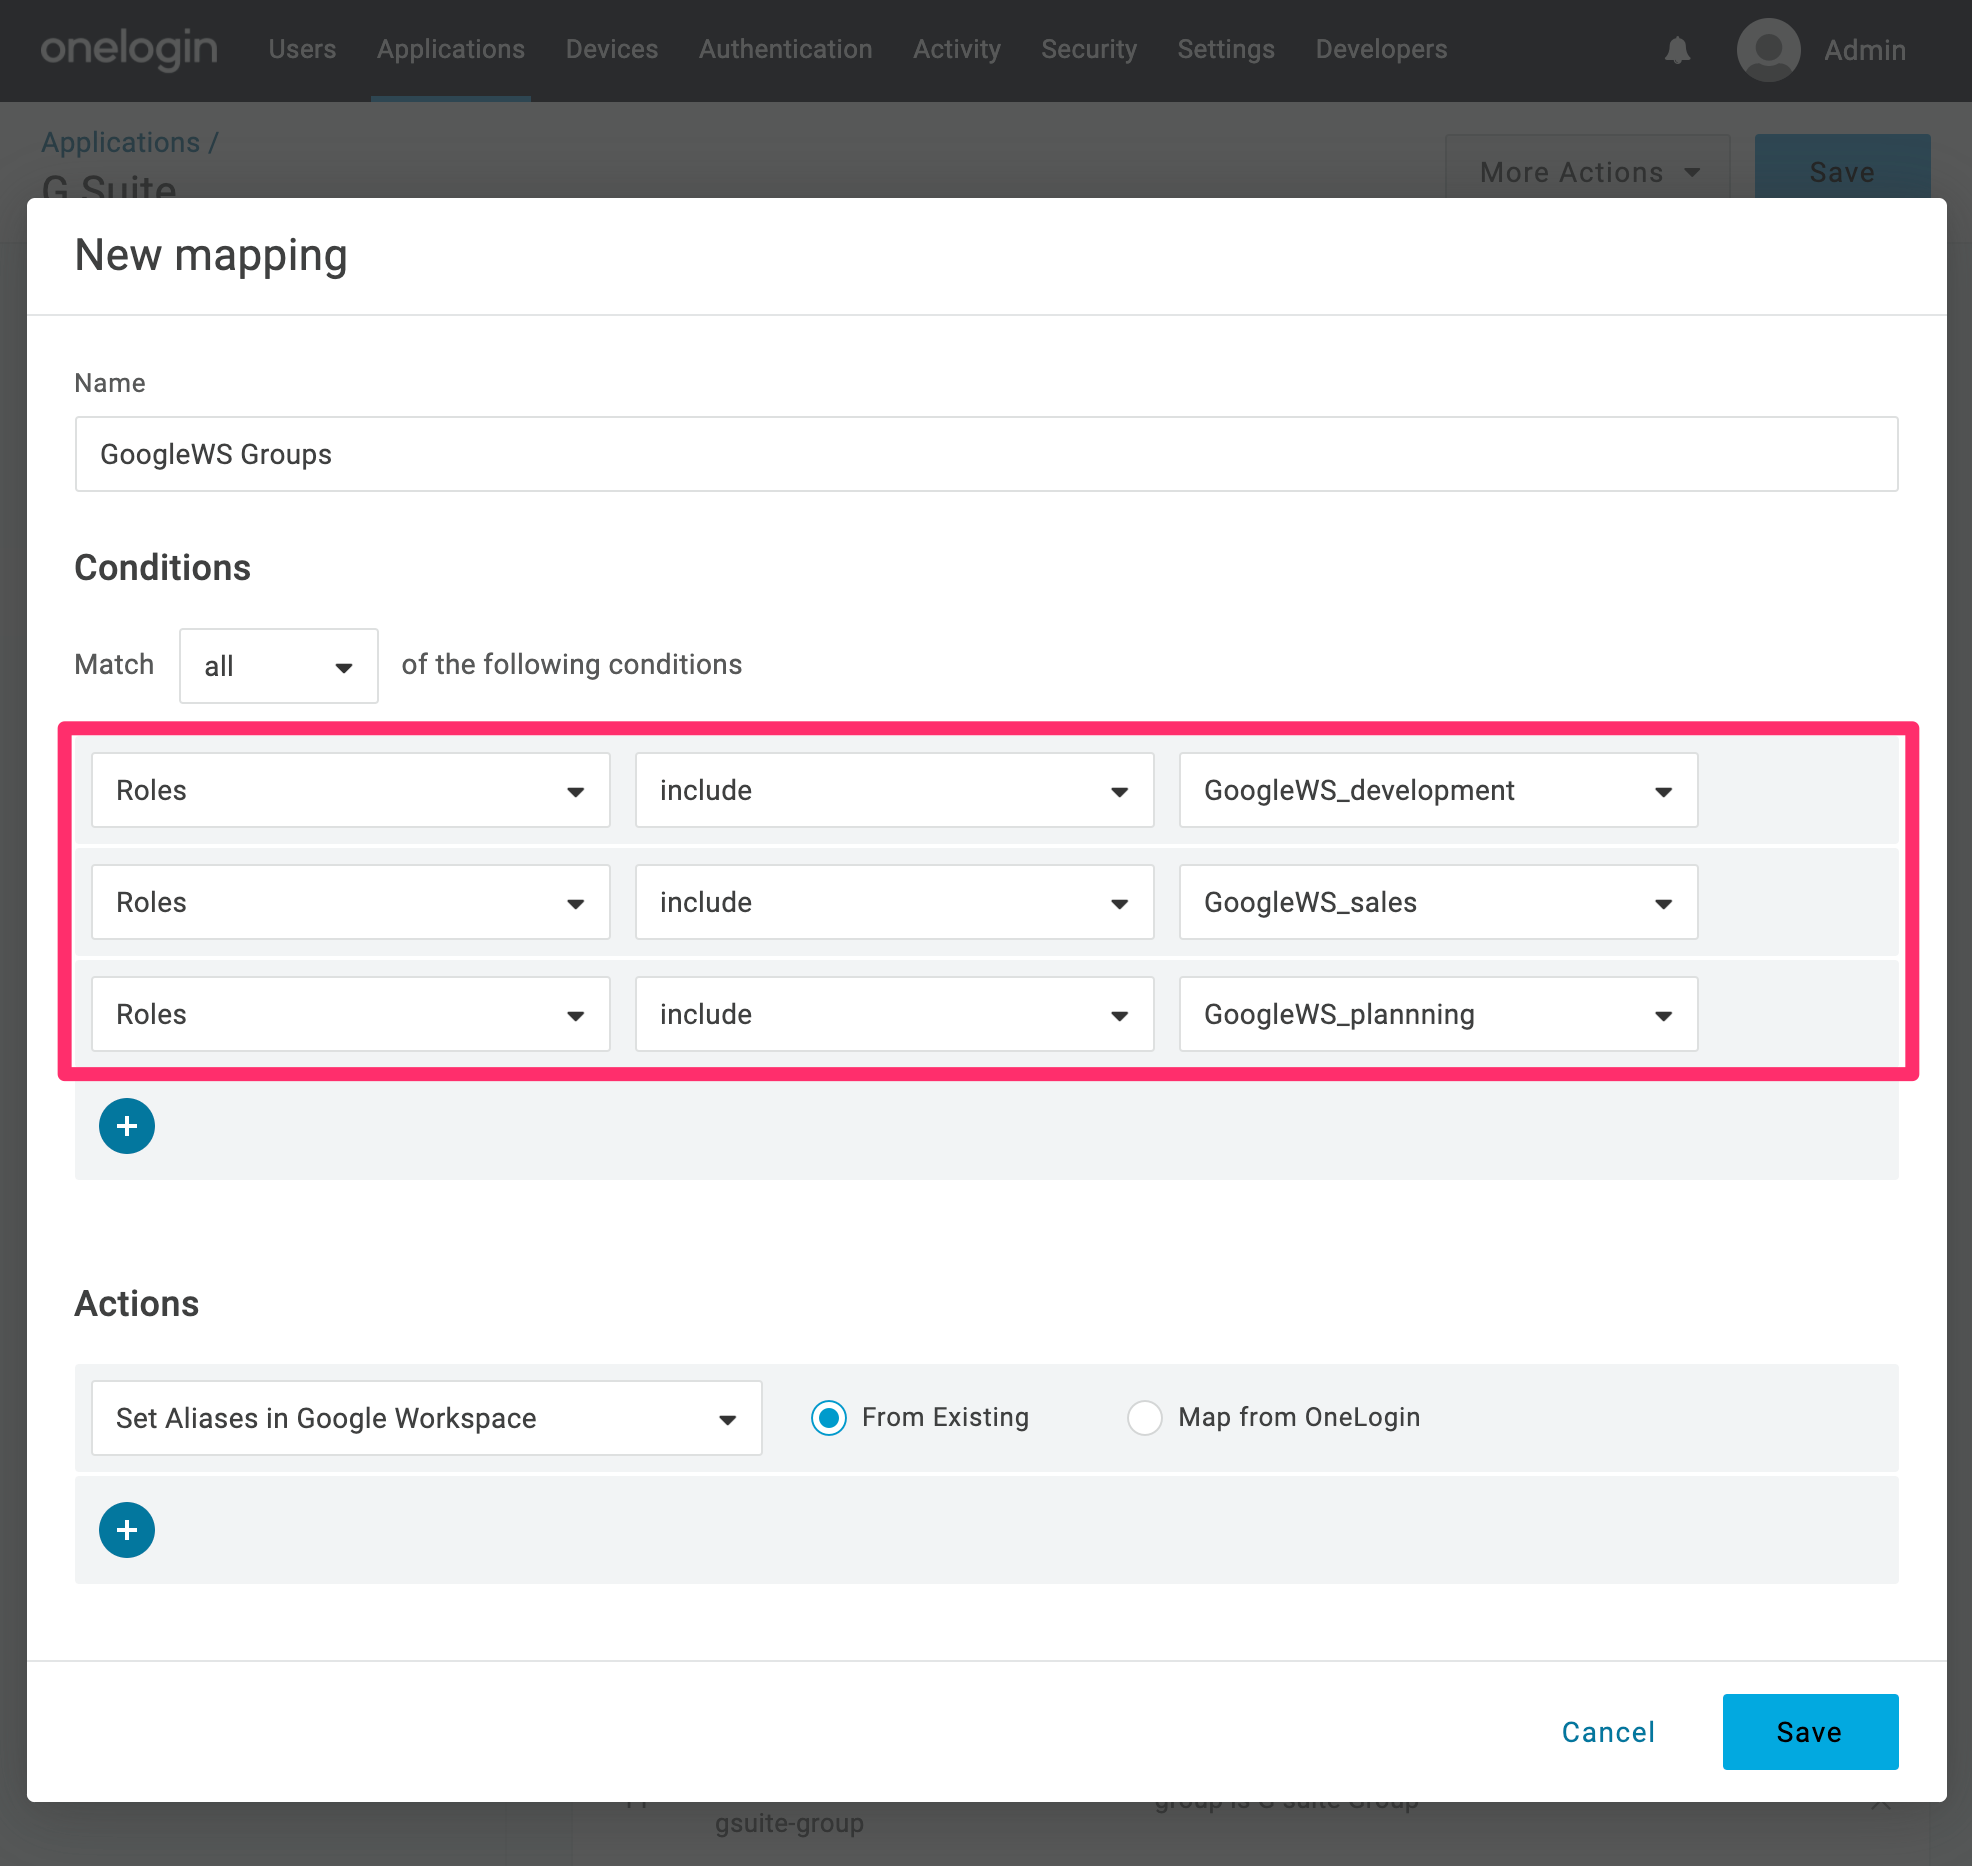Select Map from OneLogin radio option
Viewport: 1972px width, 1866px height.
[1145, 1418]
